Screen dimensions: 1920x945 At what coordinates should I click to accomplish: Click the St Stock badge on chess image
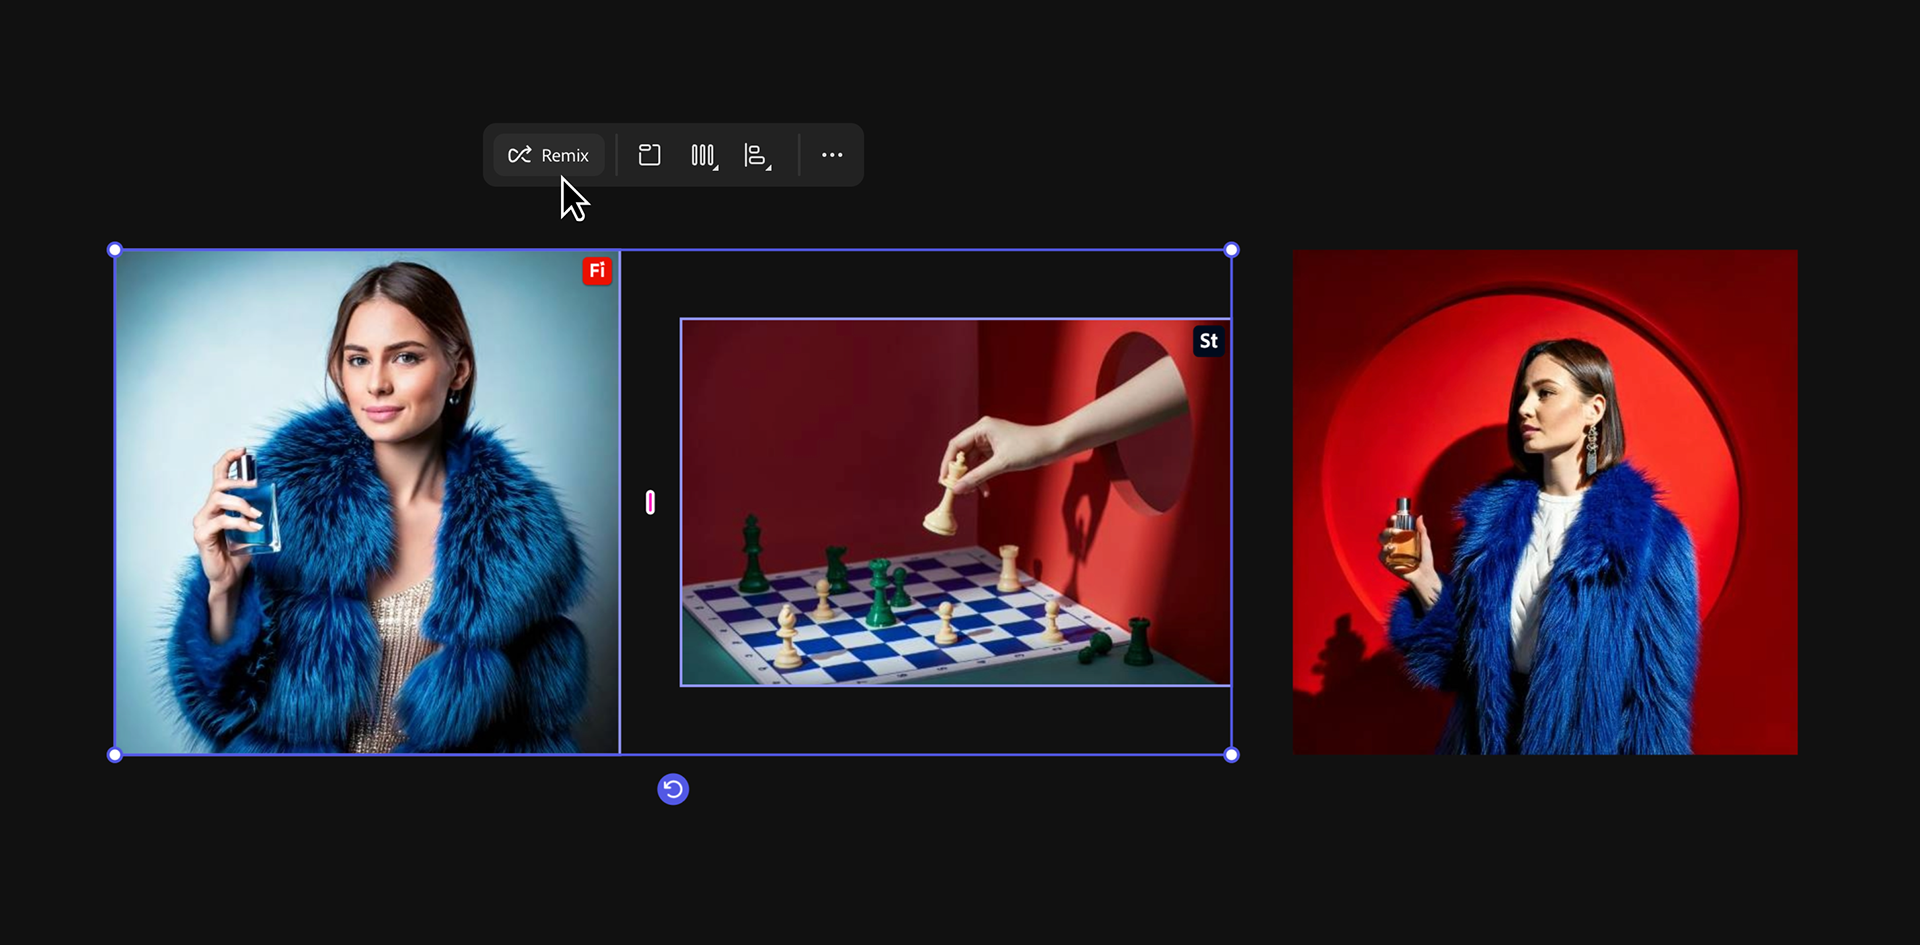1208,341
